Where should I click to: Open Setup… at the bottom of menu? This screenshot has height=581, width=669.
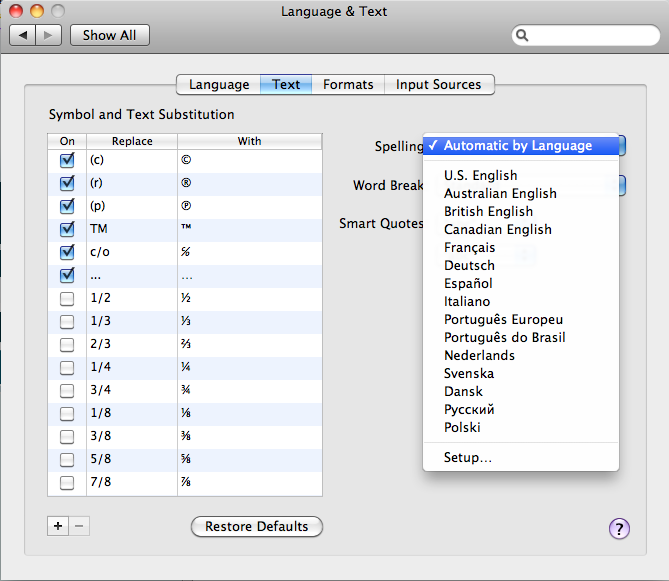click(467, 458)
